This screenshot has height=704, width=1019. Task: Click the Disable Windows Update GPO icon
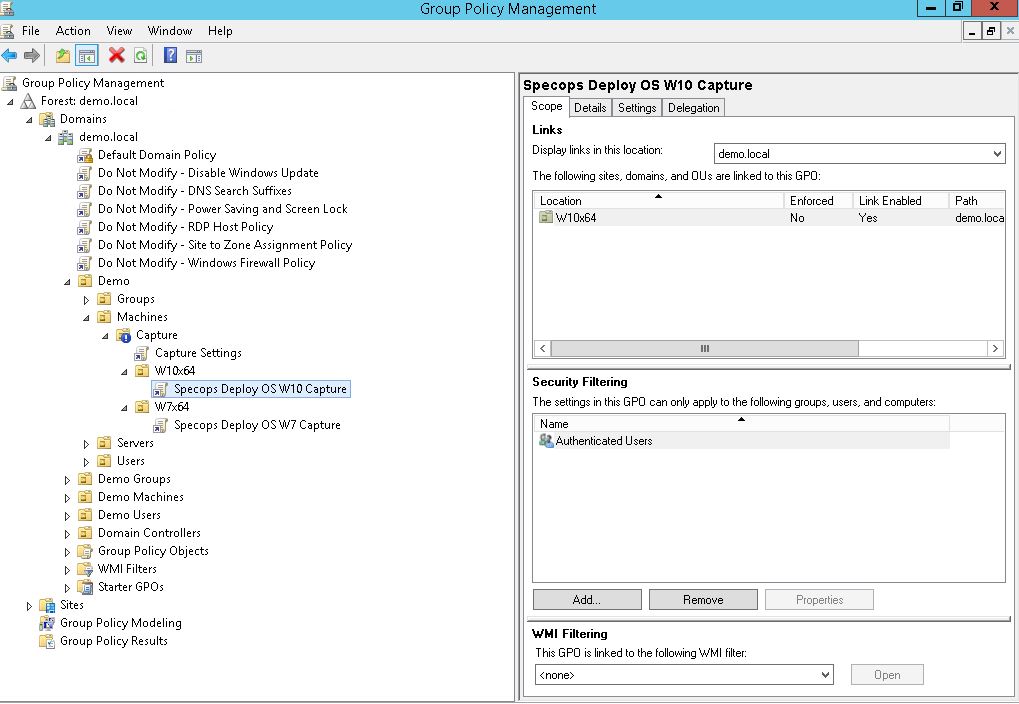[x=84, y=174]
